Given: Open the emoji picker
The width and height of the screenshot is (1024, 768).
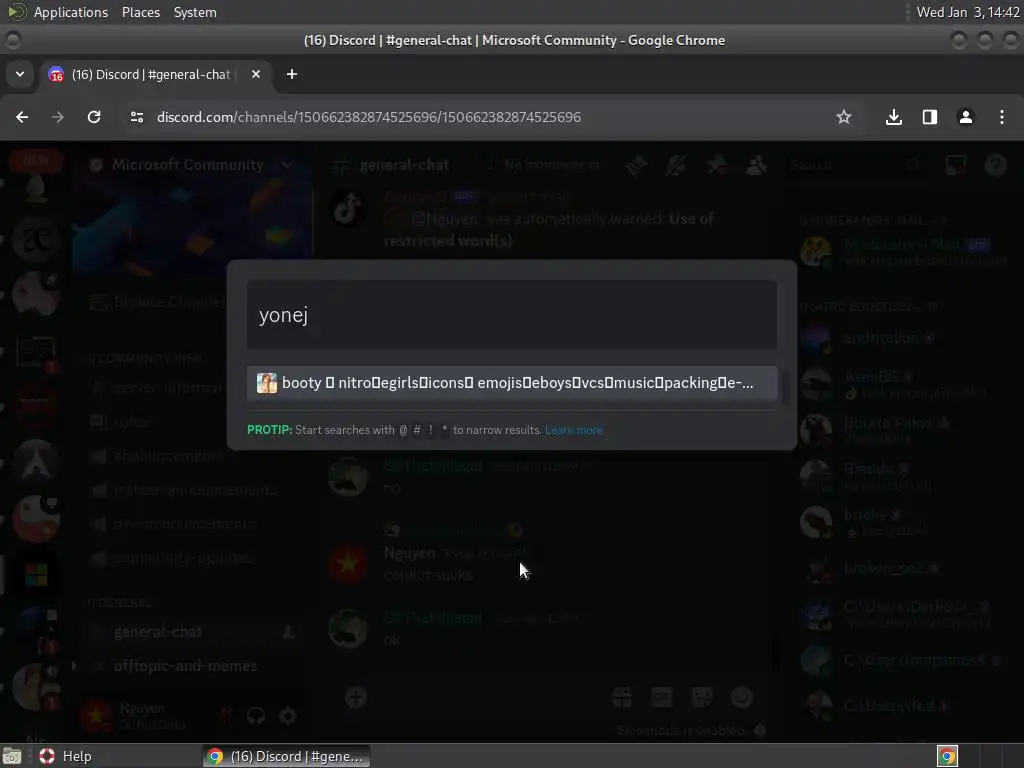Looking at the screenshot, I should [742, 697].
